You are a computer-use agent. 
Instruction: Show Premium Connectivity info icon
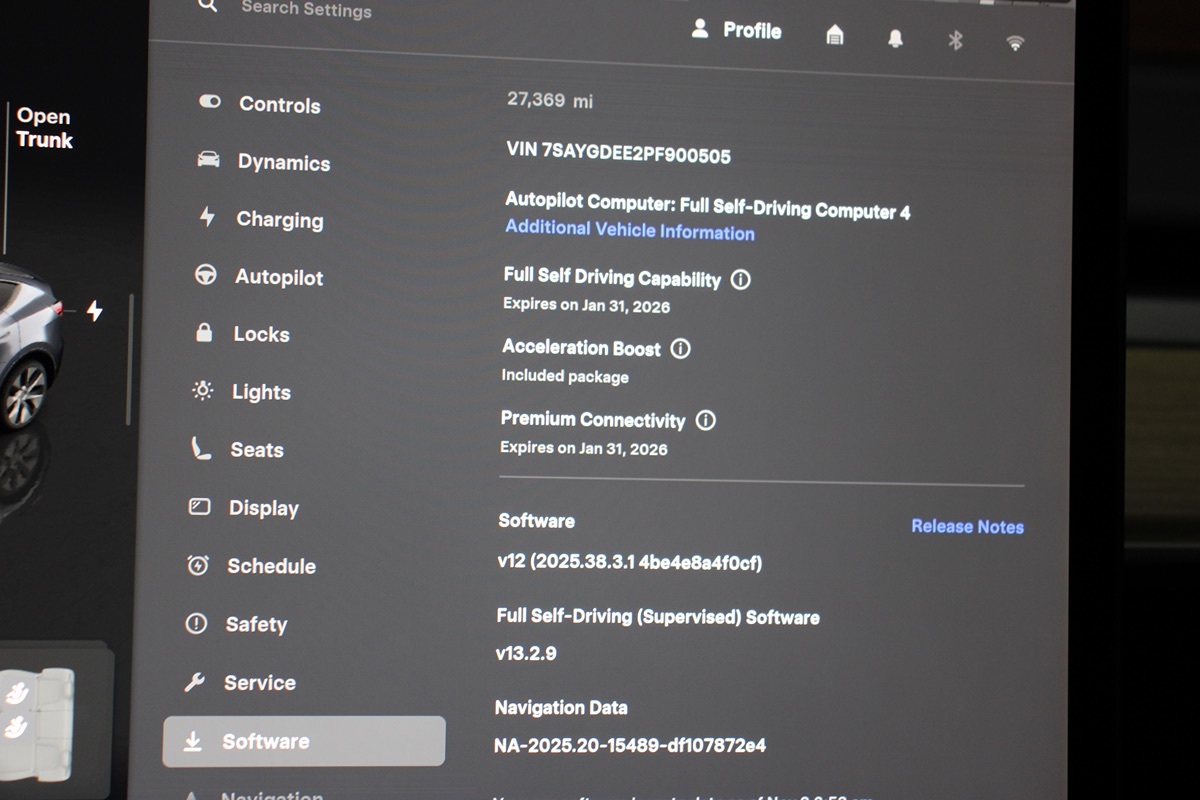click(x=705, y=420)
